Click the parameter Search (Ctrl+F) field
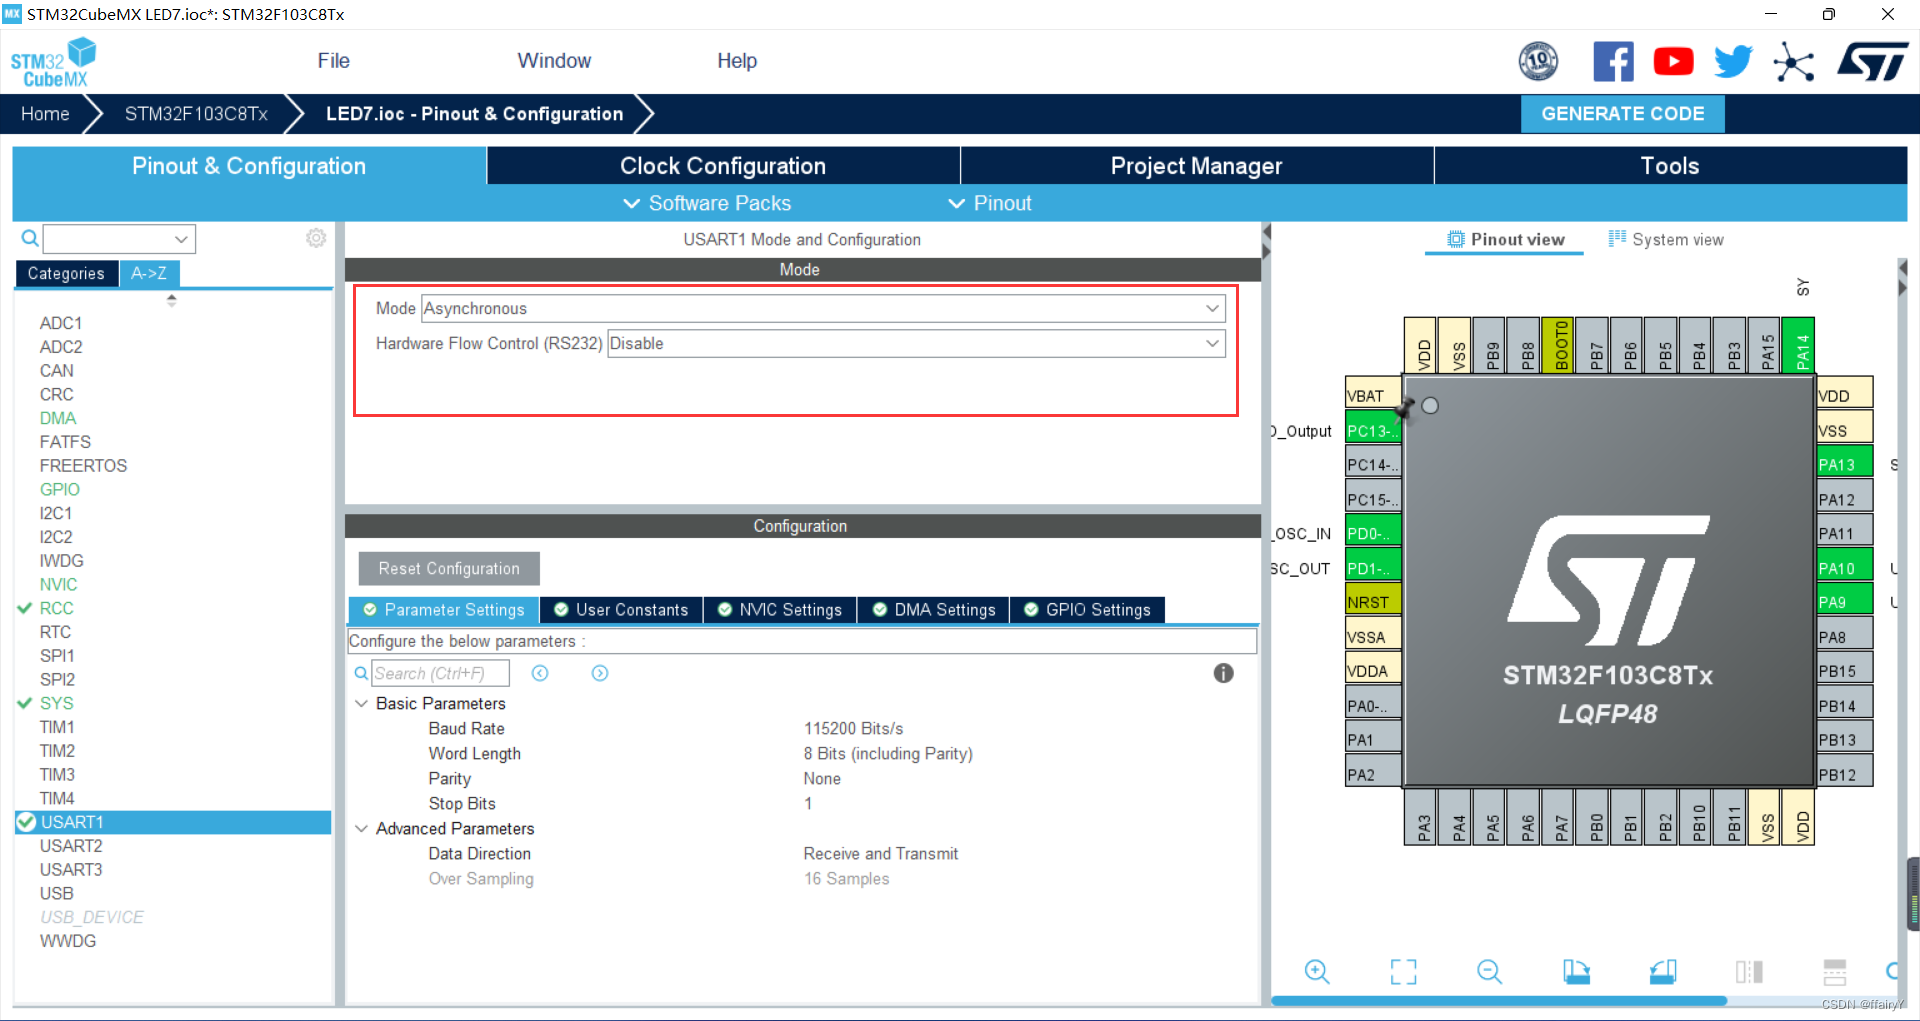Screen dimensions: 1920x1021 pos(441,673)
